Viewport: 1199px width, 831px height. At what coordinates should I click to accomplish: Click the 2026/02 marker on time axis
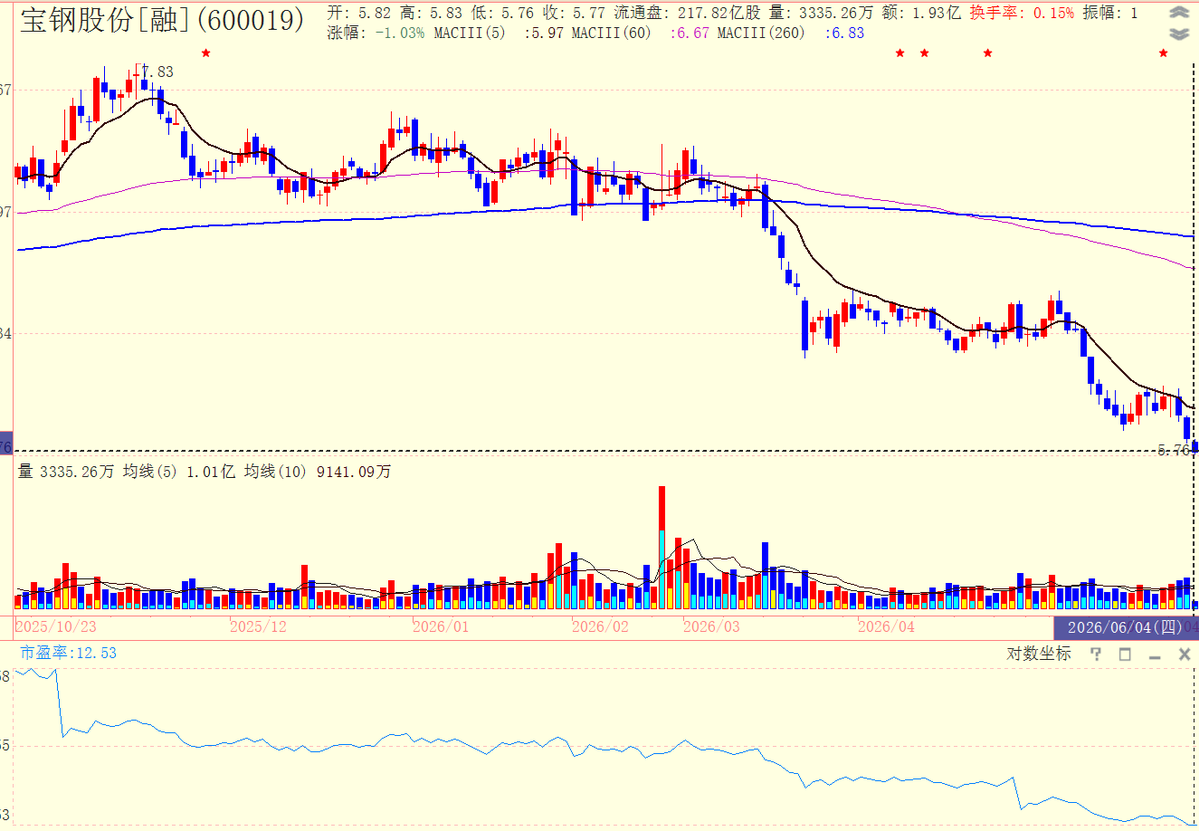tap(600, 628)
